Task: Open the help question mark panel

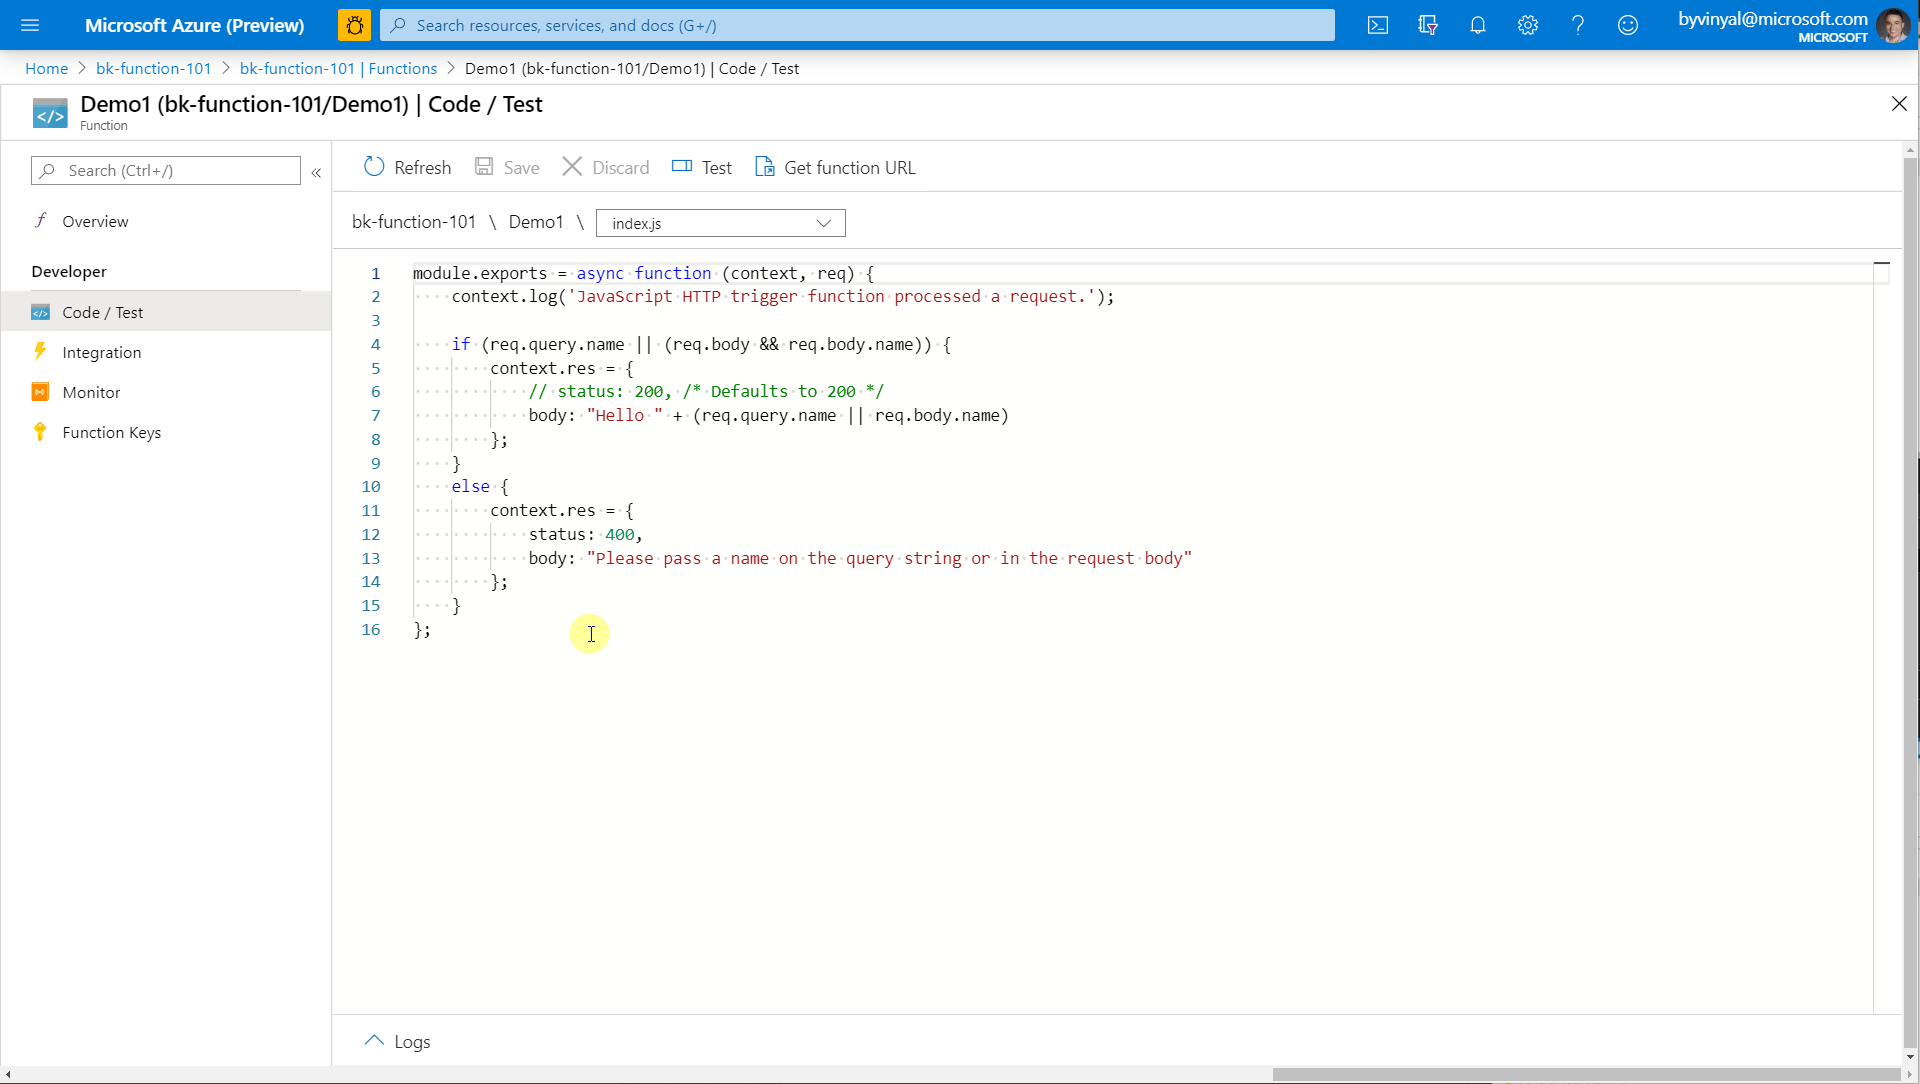Action: 1578,25
